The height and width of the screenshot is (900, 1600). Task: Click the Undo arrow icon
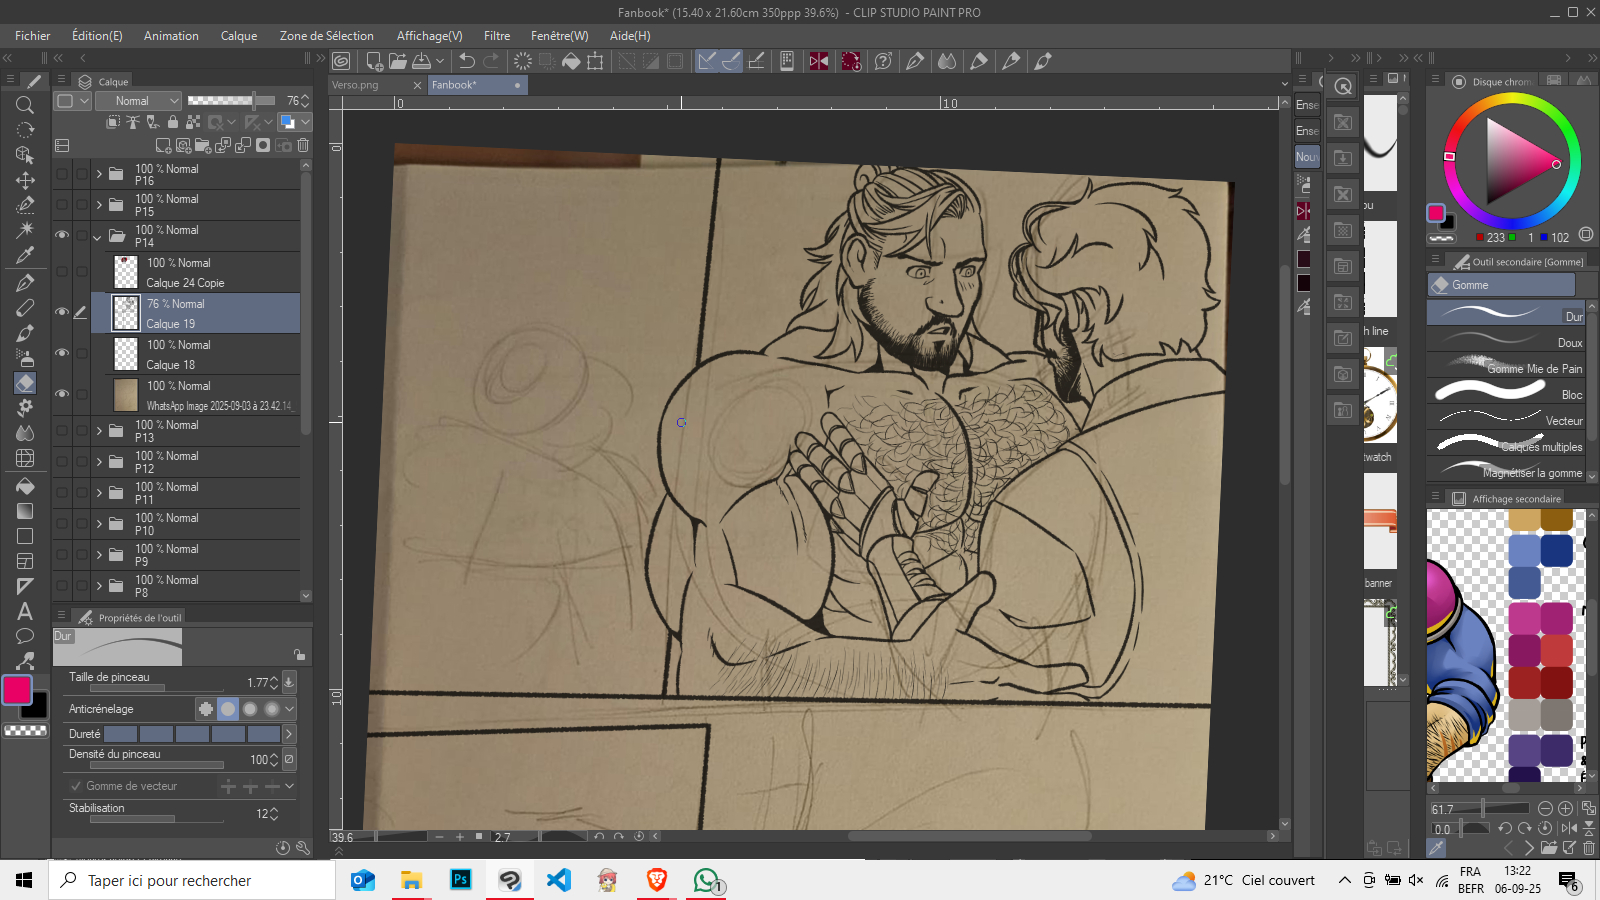[466, 61]
